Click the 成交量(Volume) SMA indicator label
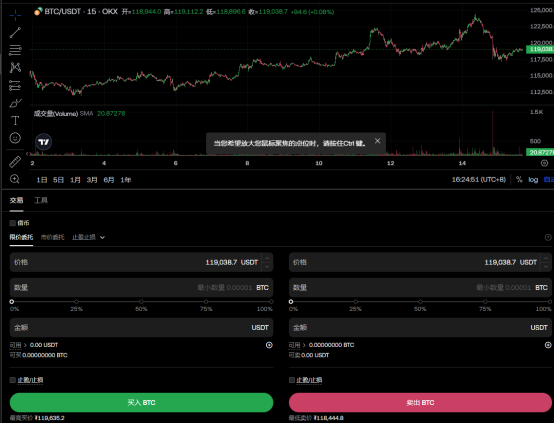This screenshot has width=554, height=423. click(x=64, y=113)
